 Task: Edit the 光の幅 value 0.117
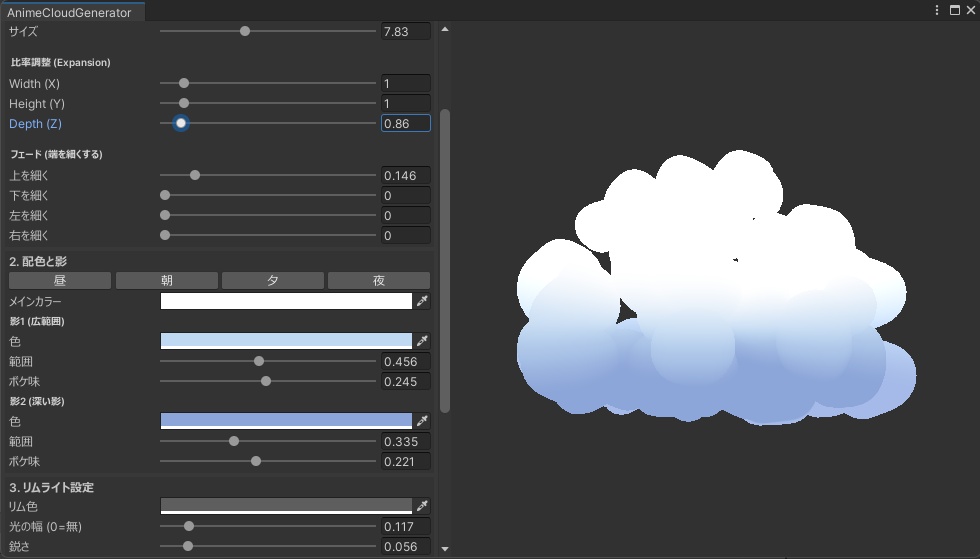pyautogui.click(x=406, y=526)
